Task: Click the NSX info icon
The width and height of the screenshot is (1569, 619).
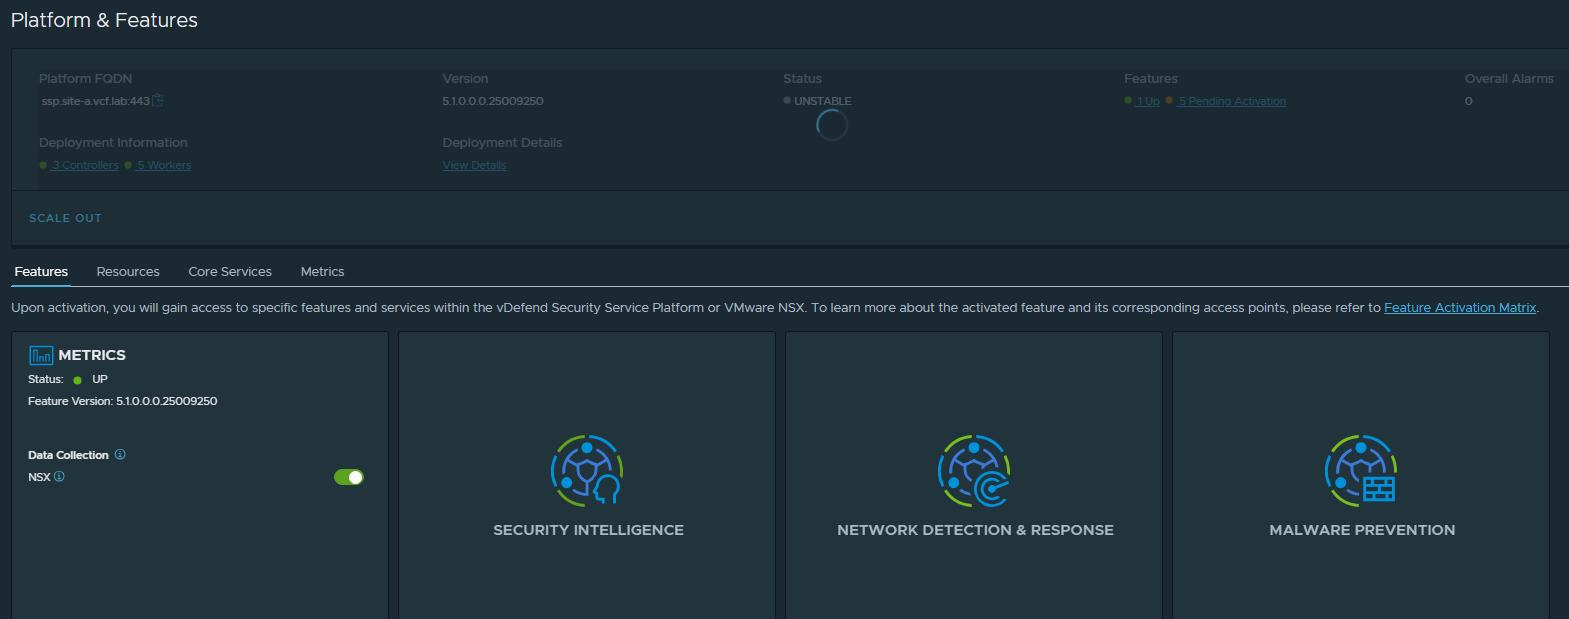Action: [59, 477]
